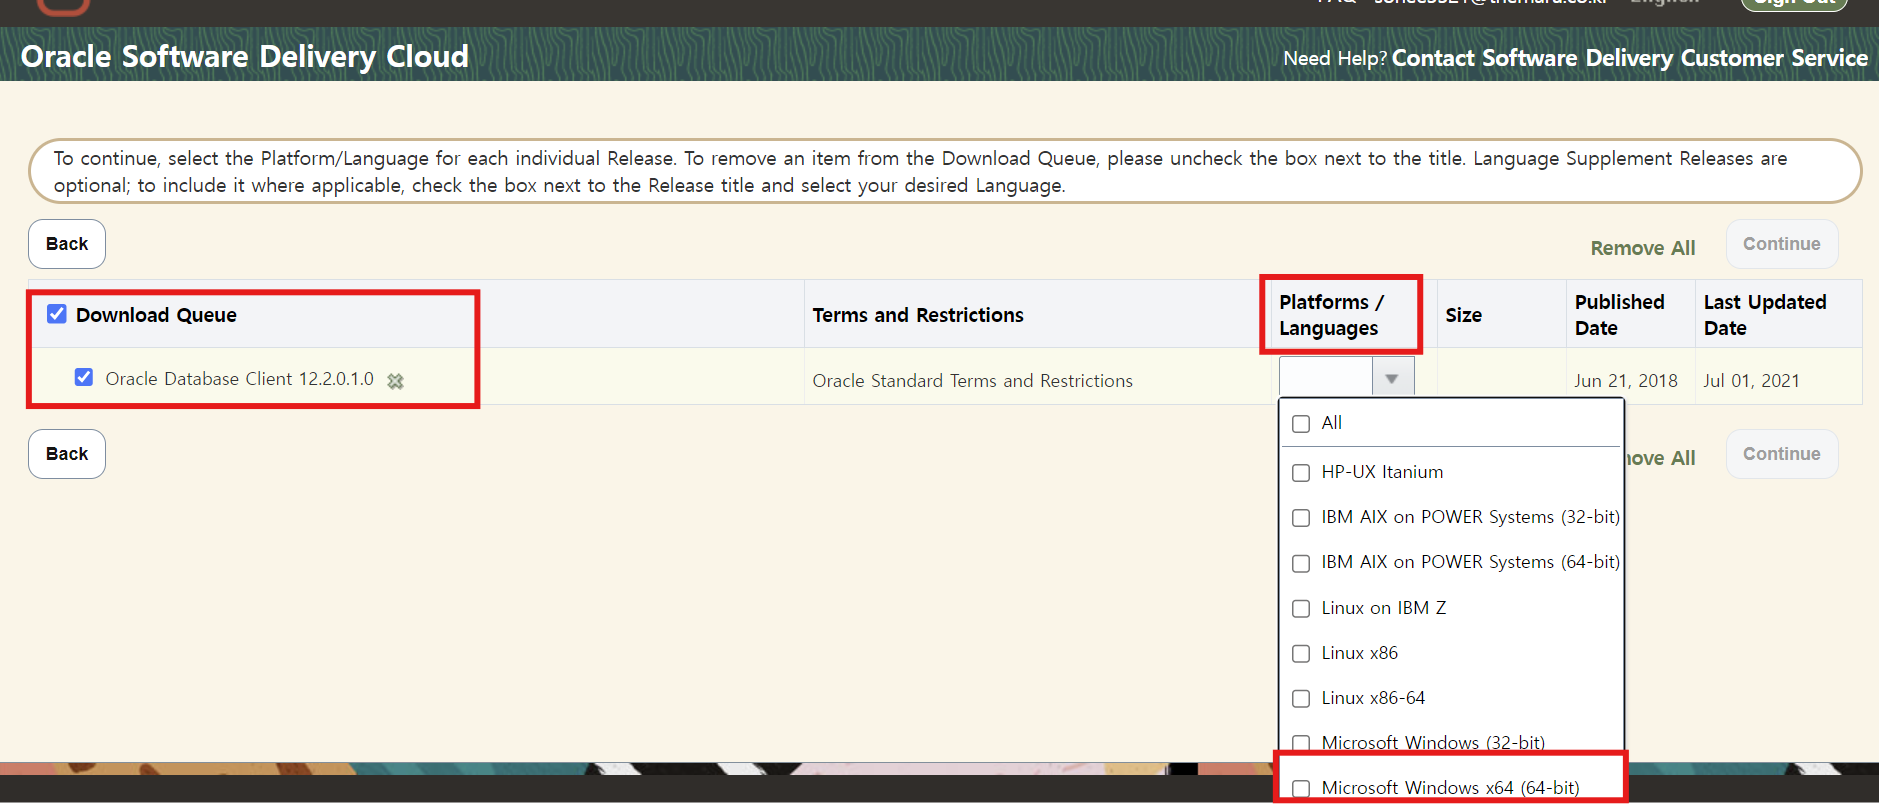The height and width of the screenshot is (804, 1879).
Task: Select Microsoft Windows (32-bit) platform
Action: [1301, 743]
